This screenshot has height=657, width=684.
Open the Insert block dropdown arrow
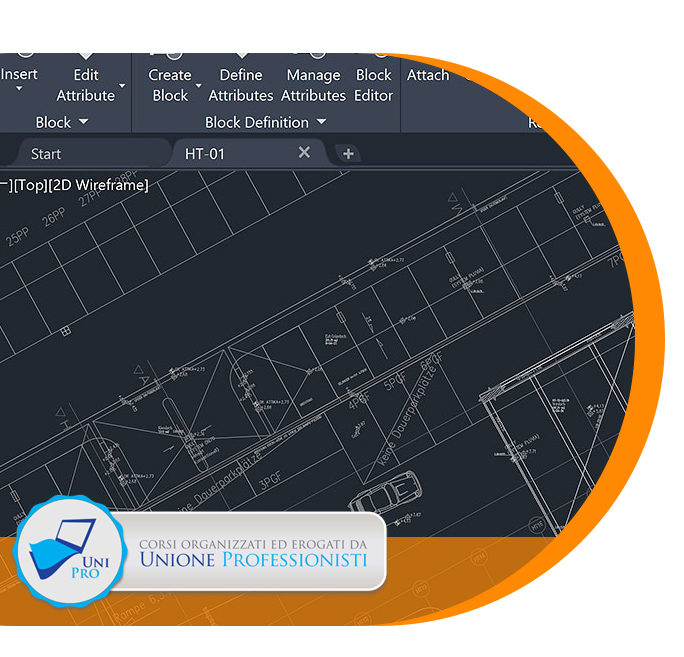(19, 89)
